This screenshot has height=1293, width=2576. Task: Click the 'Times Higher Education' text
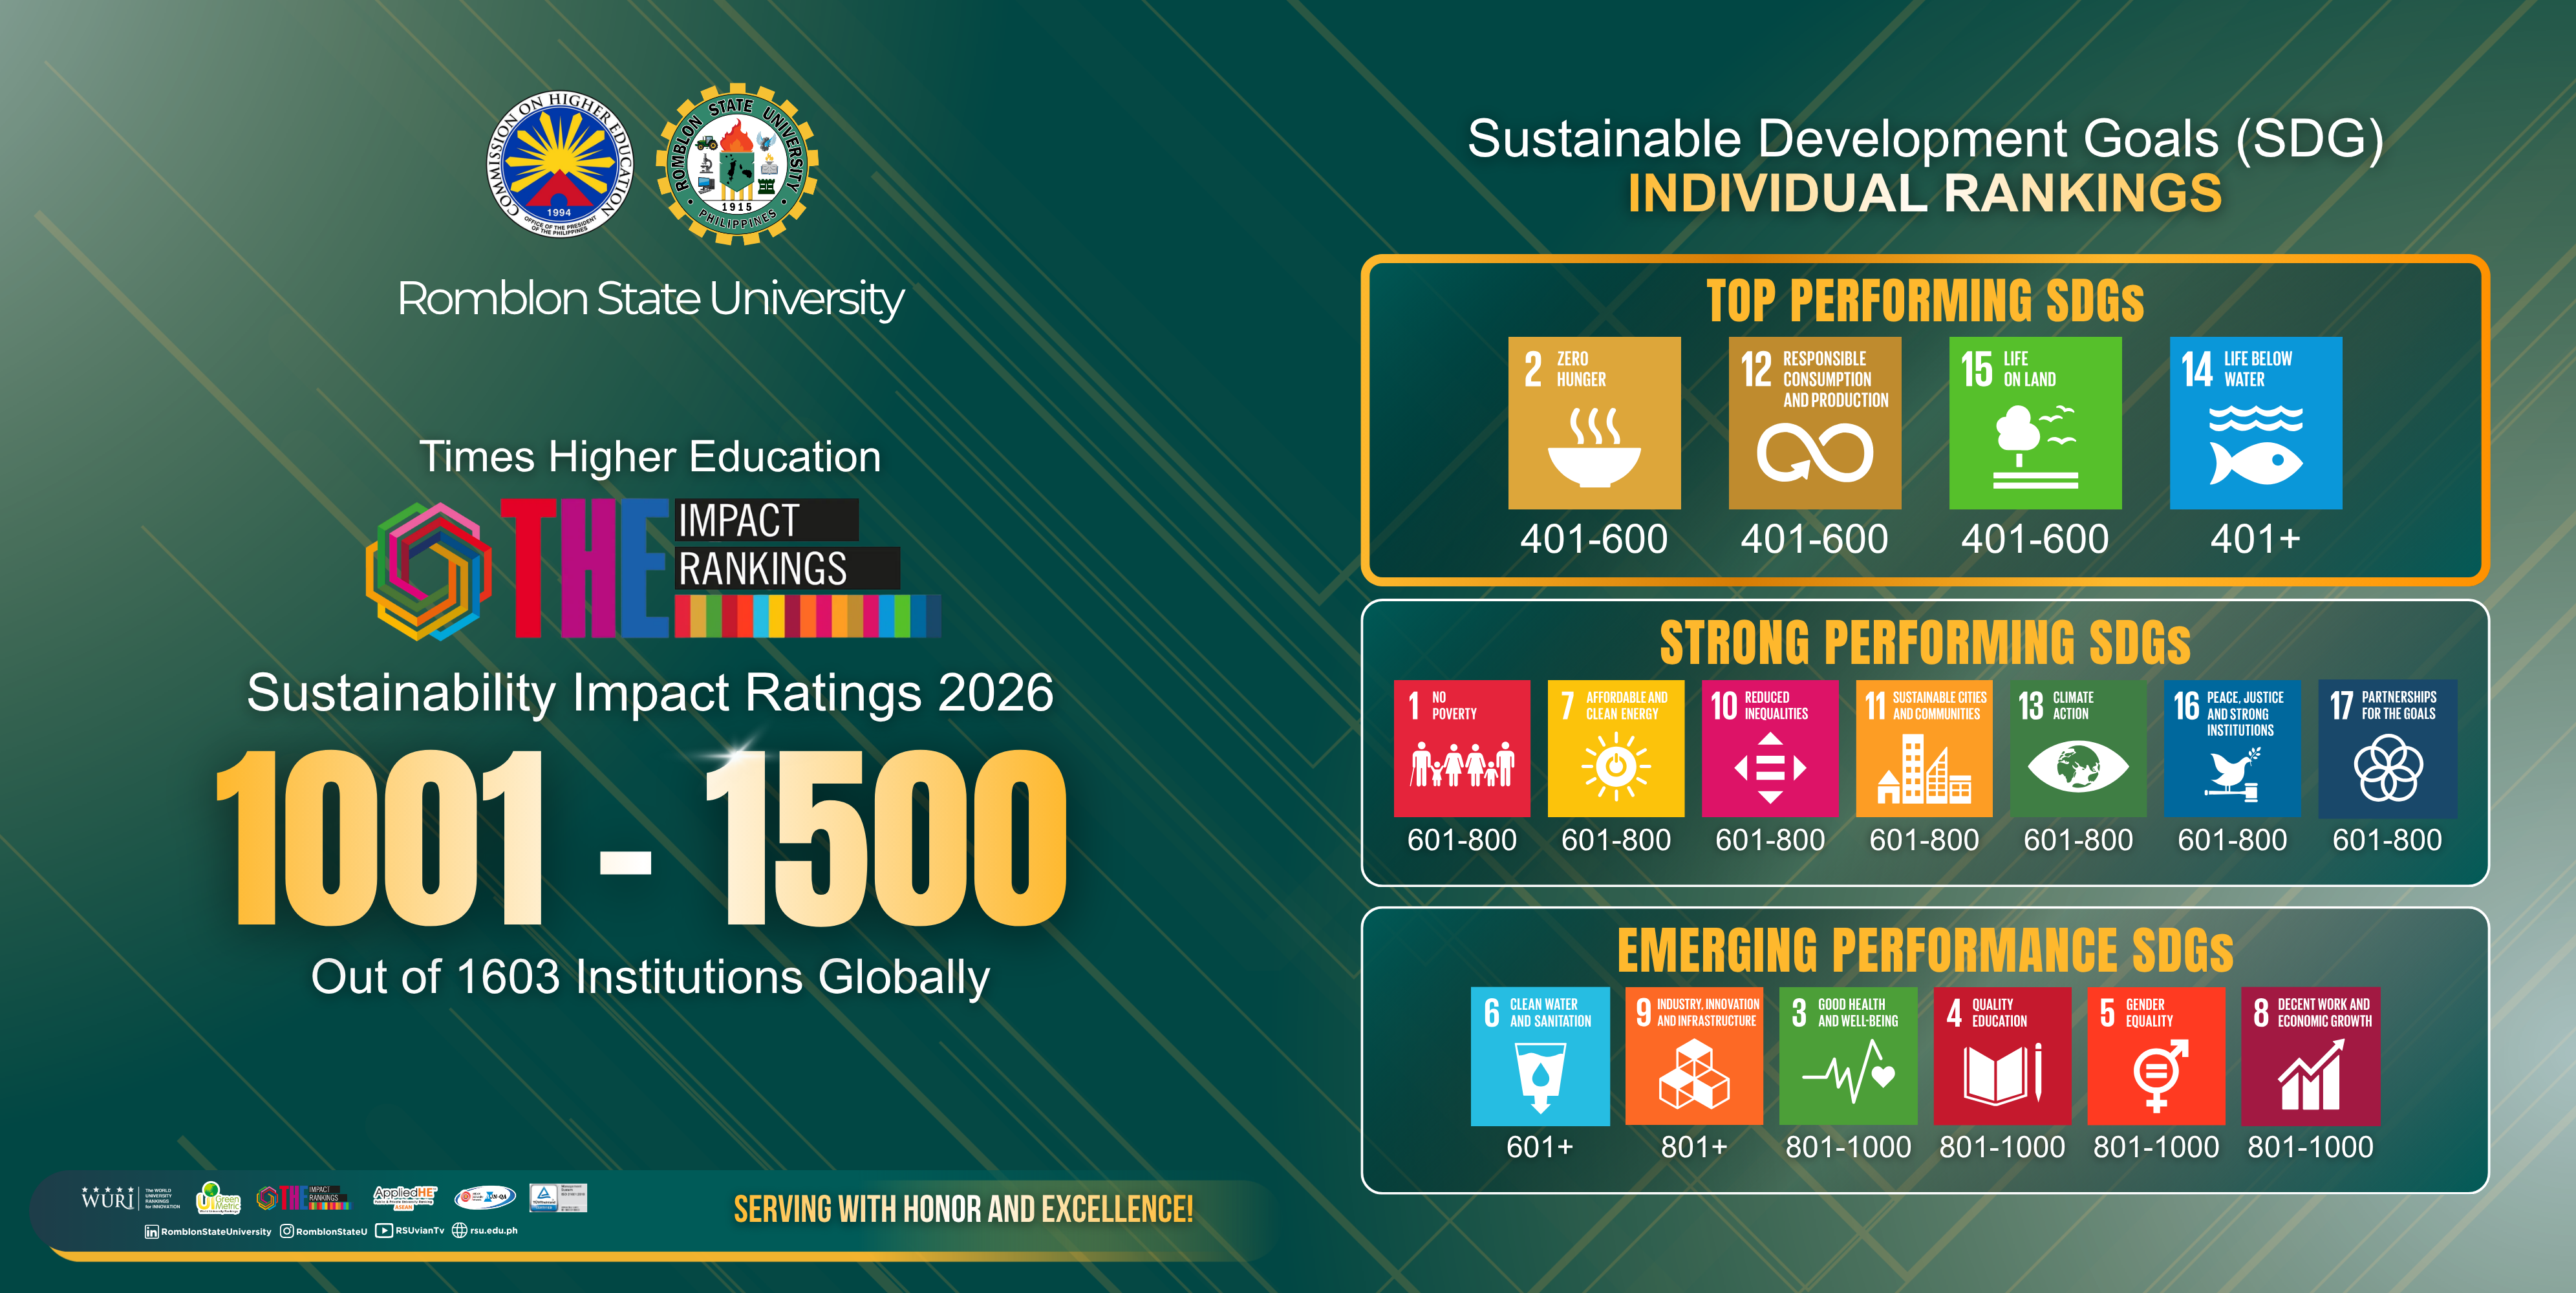(x=650, y=457)
